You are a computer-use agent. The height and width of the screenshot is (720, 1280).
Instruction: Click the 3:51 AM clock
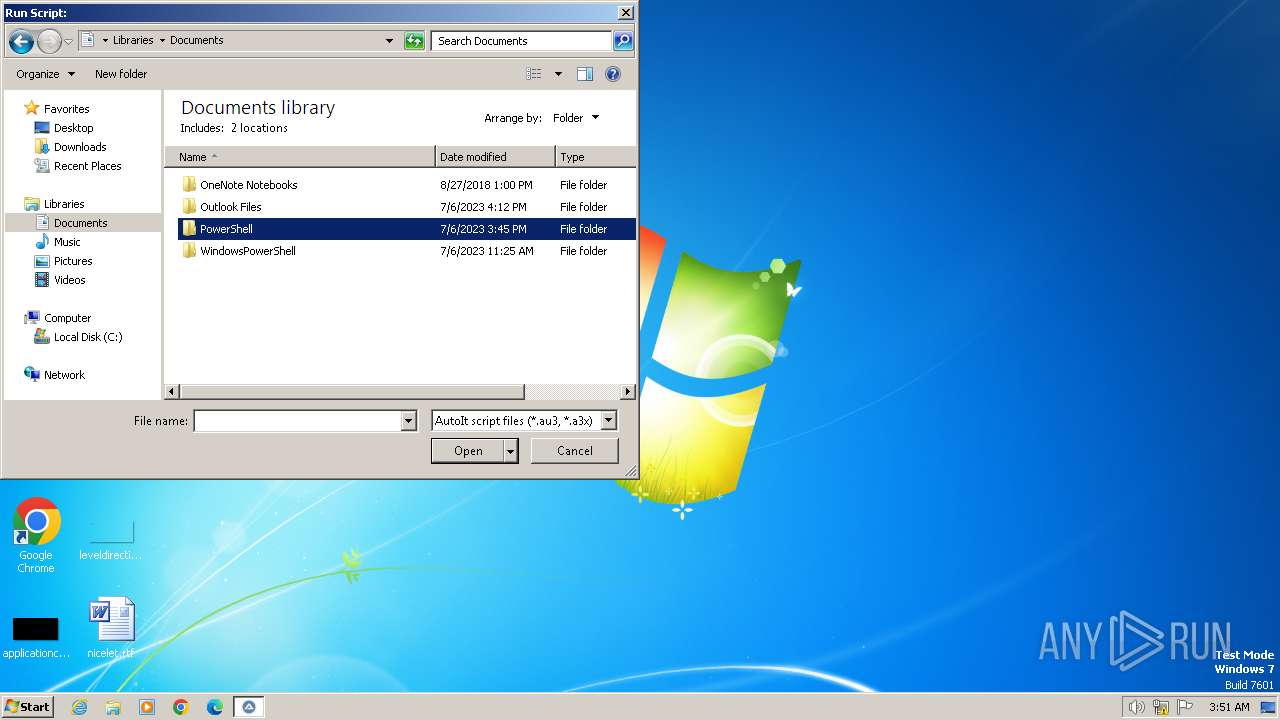[x=1229, y=707]
